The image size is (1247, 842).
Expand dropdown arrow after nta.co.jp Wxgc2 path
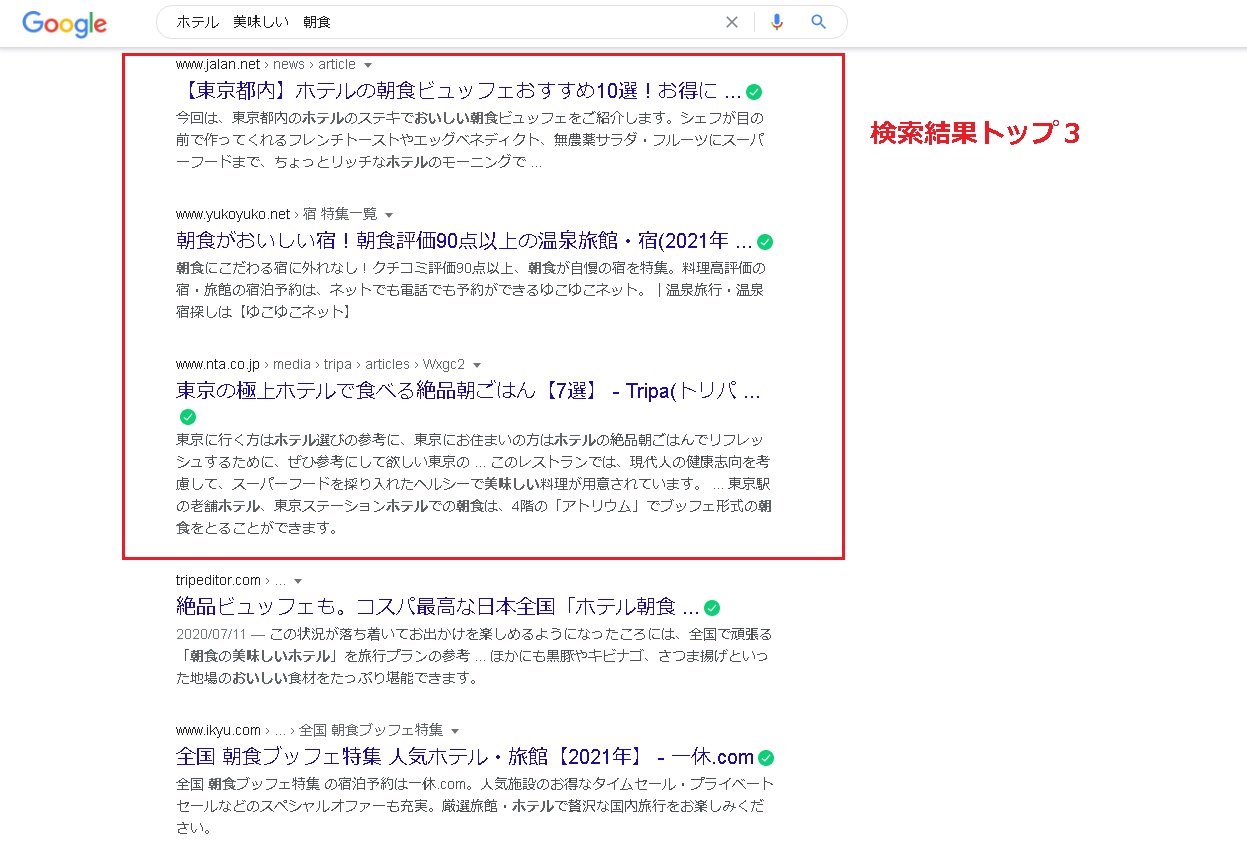pos(477,365)
